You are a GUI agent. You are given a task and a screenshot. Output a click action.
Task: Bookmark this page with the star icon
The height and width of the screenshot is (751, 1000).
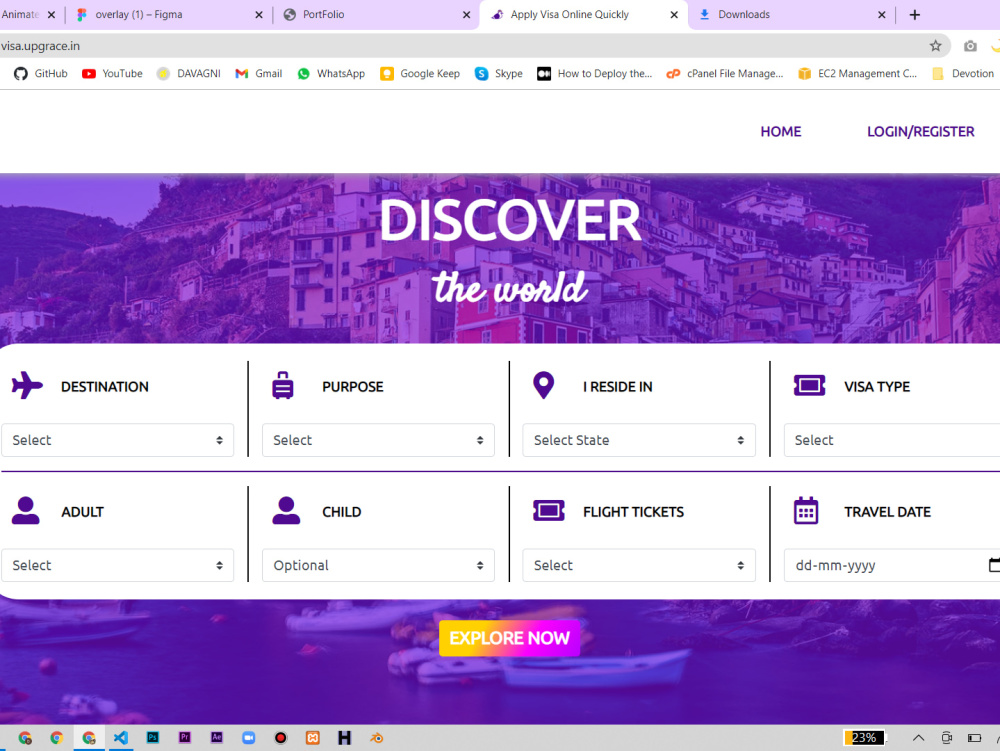coord(935,46)
